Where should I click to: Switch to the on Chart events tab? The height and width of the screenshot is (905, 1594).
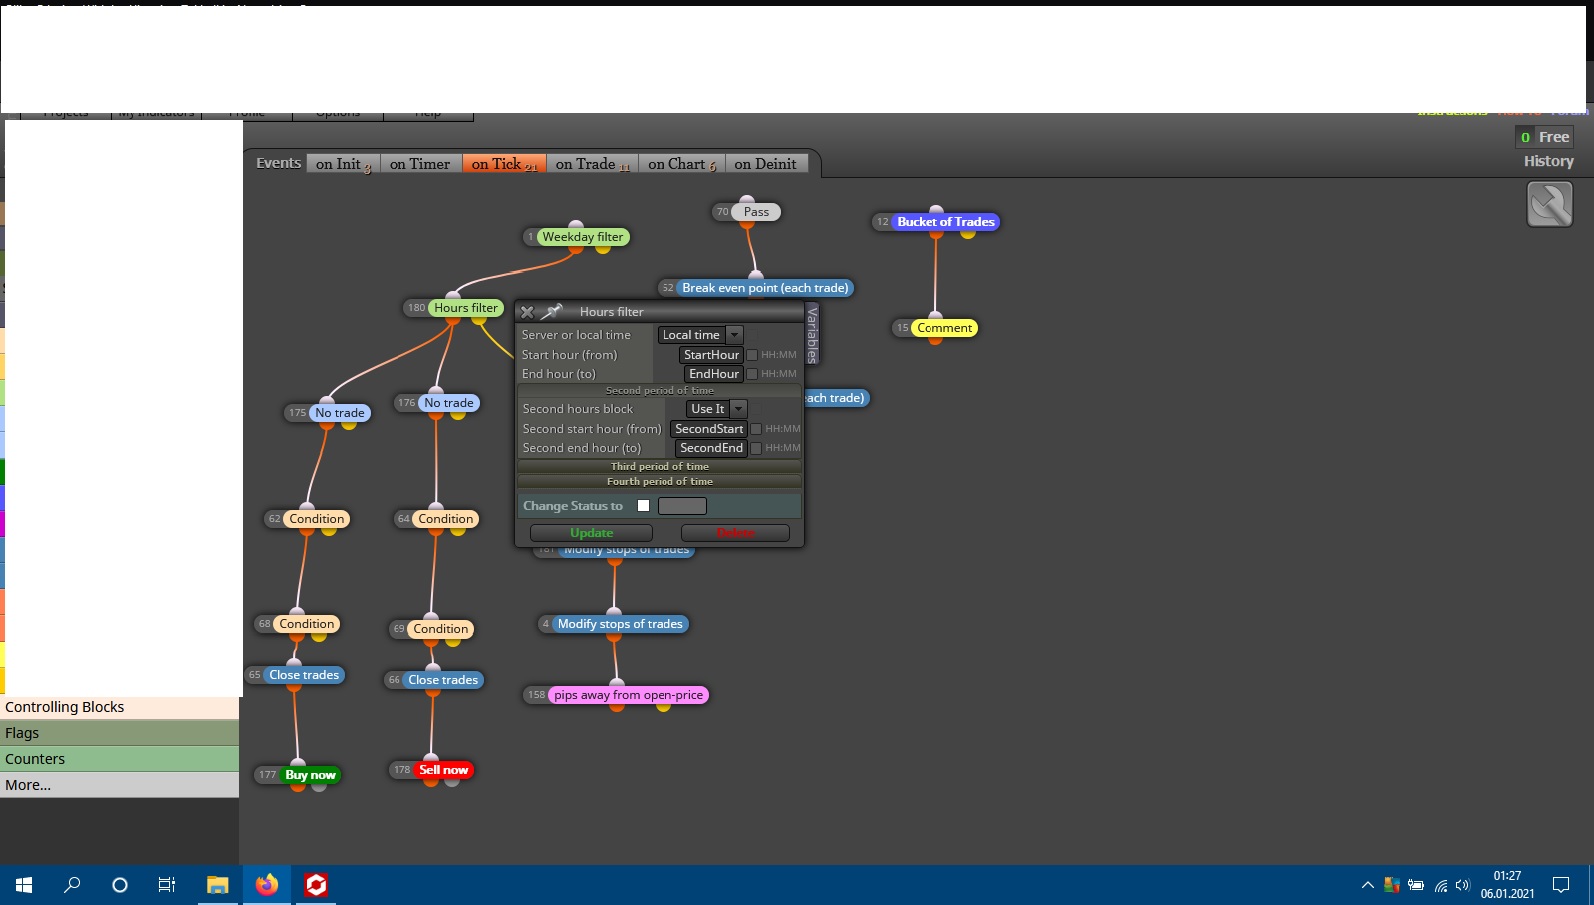coord(681,164)
